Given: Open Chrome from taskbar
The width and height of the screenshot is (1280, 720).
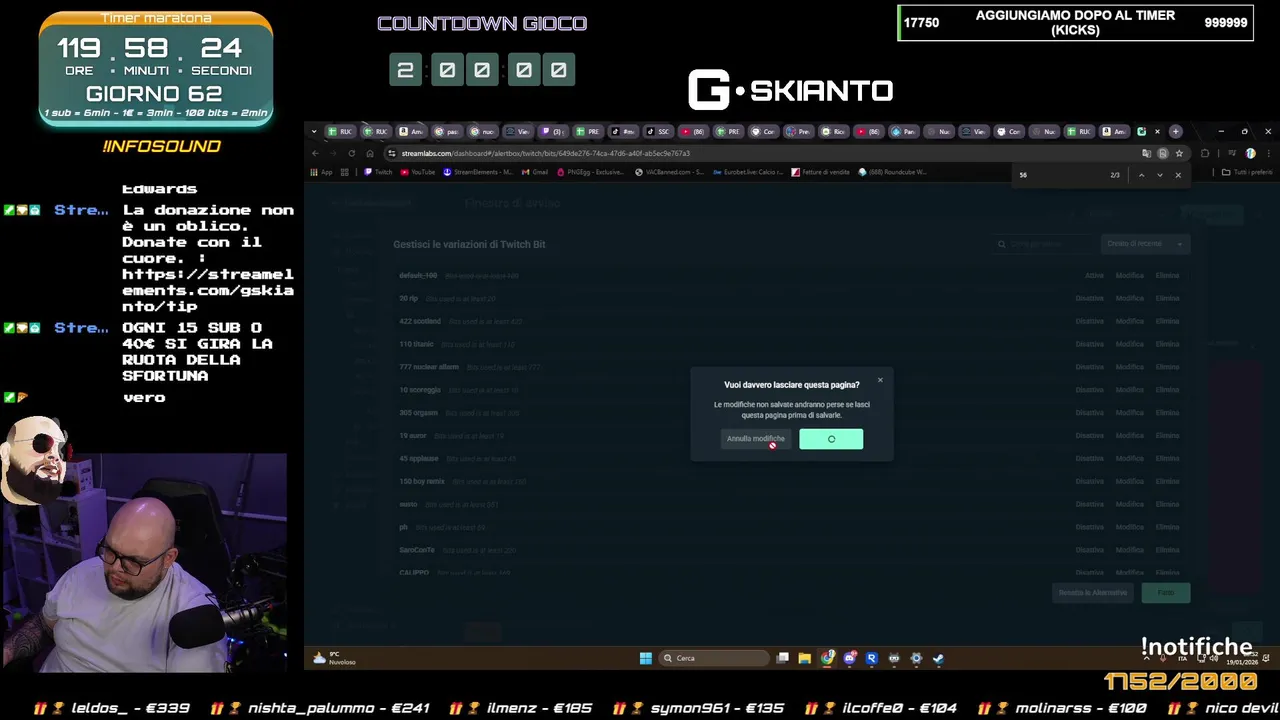Looking at the screenshot, I should click(827, 658).
